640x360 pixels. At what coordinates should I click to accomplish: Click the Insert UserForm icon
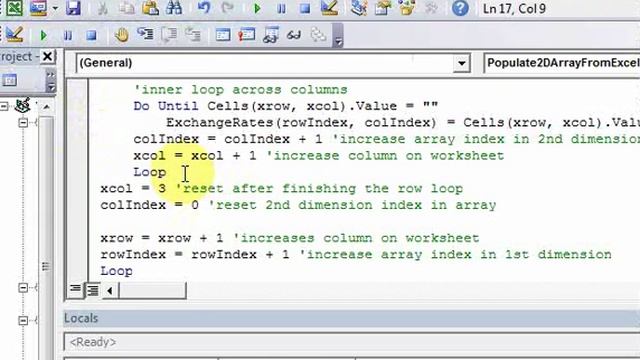38,7
